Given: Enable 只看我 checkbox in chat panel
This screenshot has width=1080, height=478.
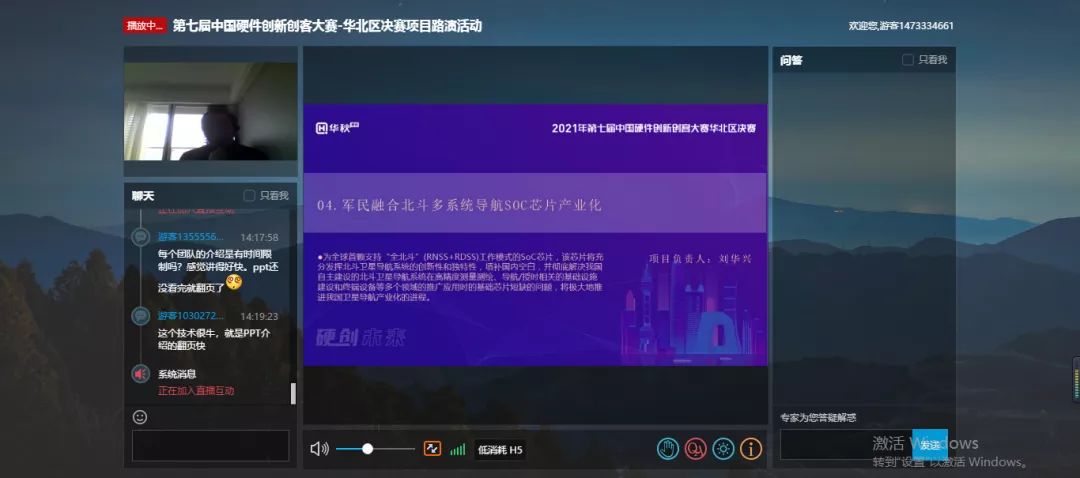Looking at the screenshot, I should click(249, 196).
